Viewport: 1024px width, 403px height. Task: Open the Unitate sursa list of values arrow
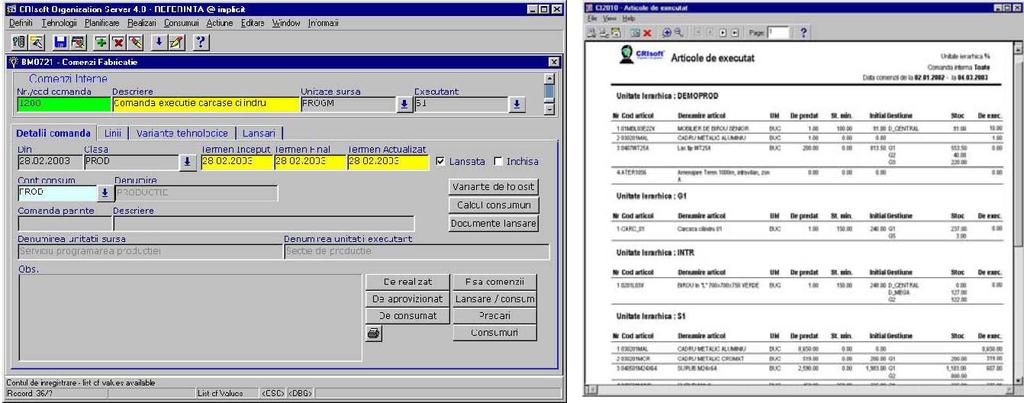coord(404,105)
